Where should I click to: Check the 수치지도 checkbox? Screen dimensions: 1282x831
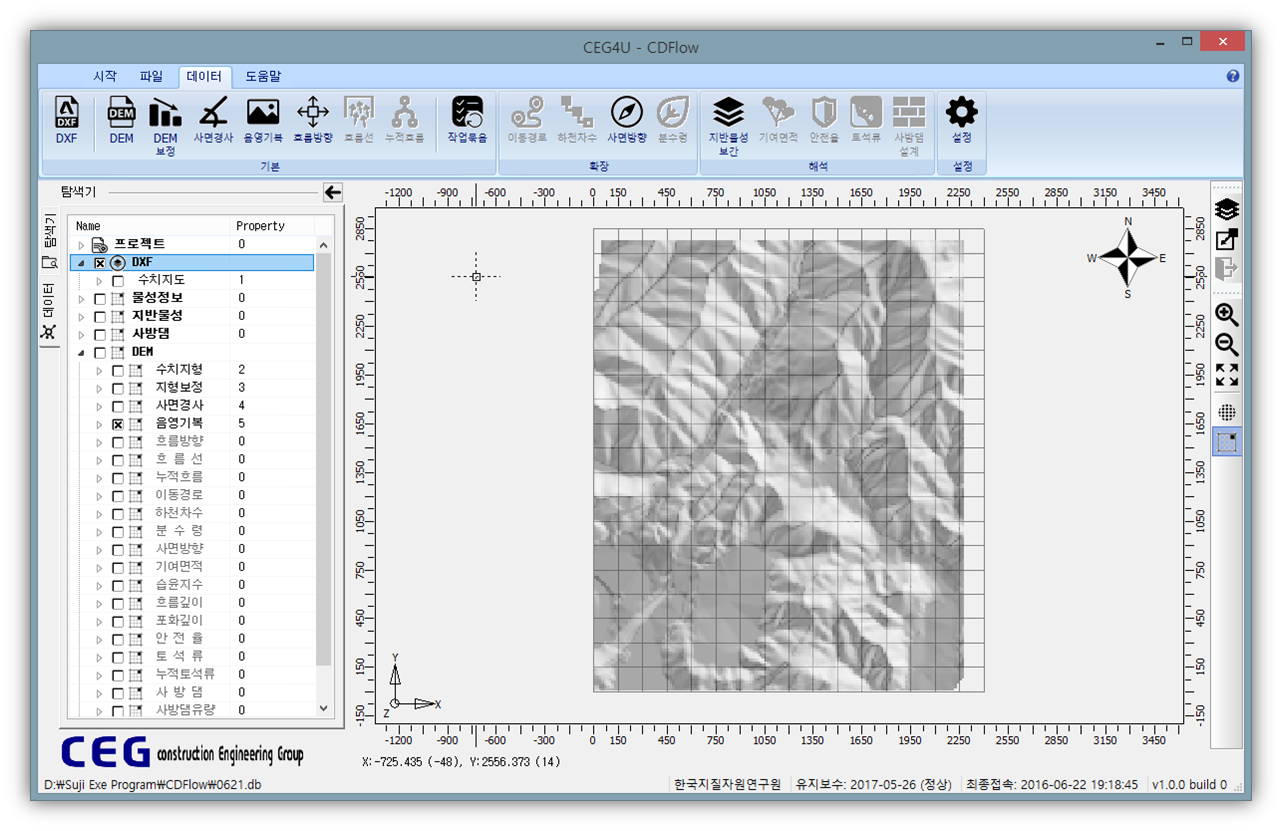click(118, 281)
